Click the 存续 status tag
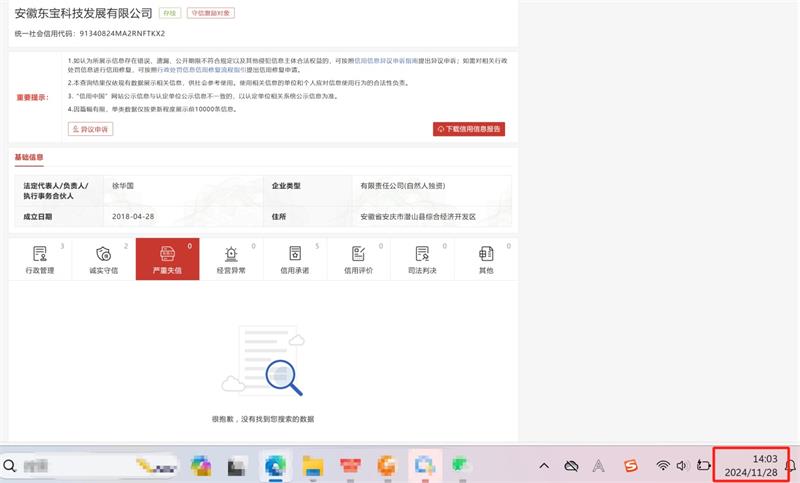 point(171,14)
